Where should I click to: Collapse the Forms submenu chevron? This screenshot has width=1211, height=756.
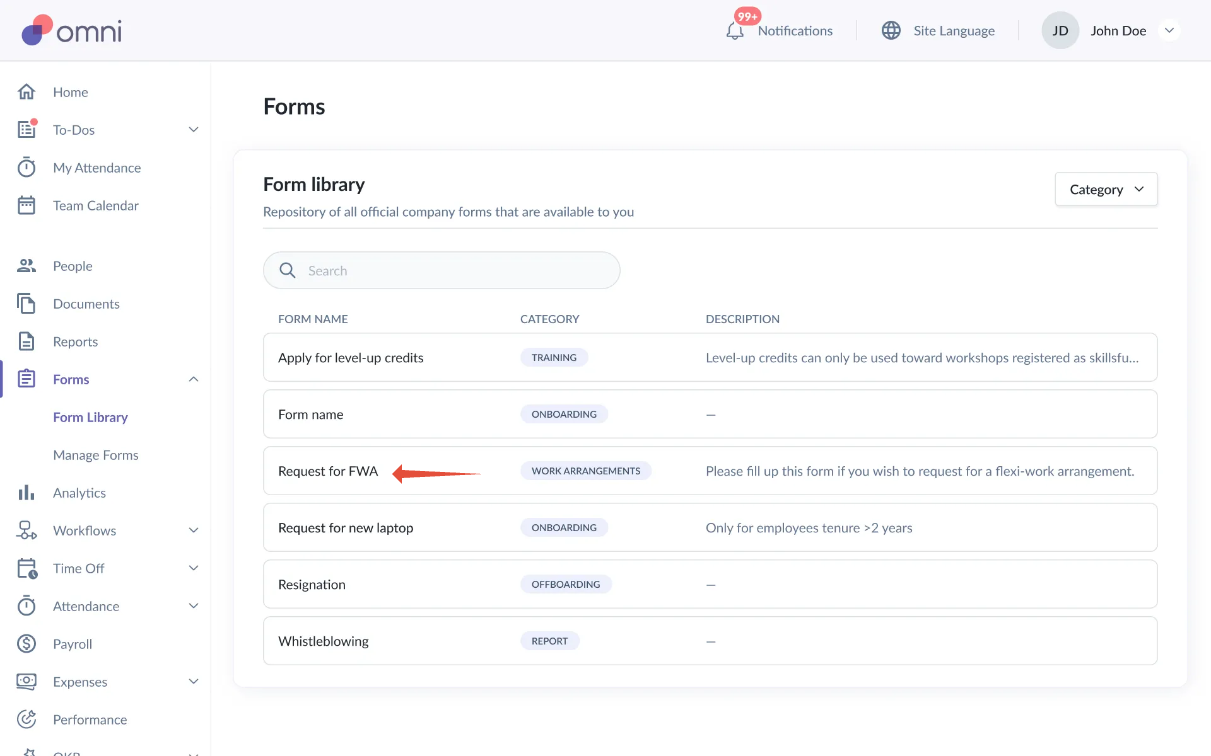coord(194,379)
